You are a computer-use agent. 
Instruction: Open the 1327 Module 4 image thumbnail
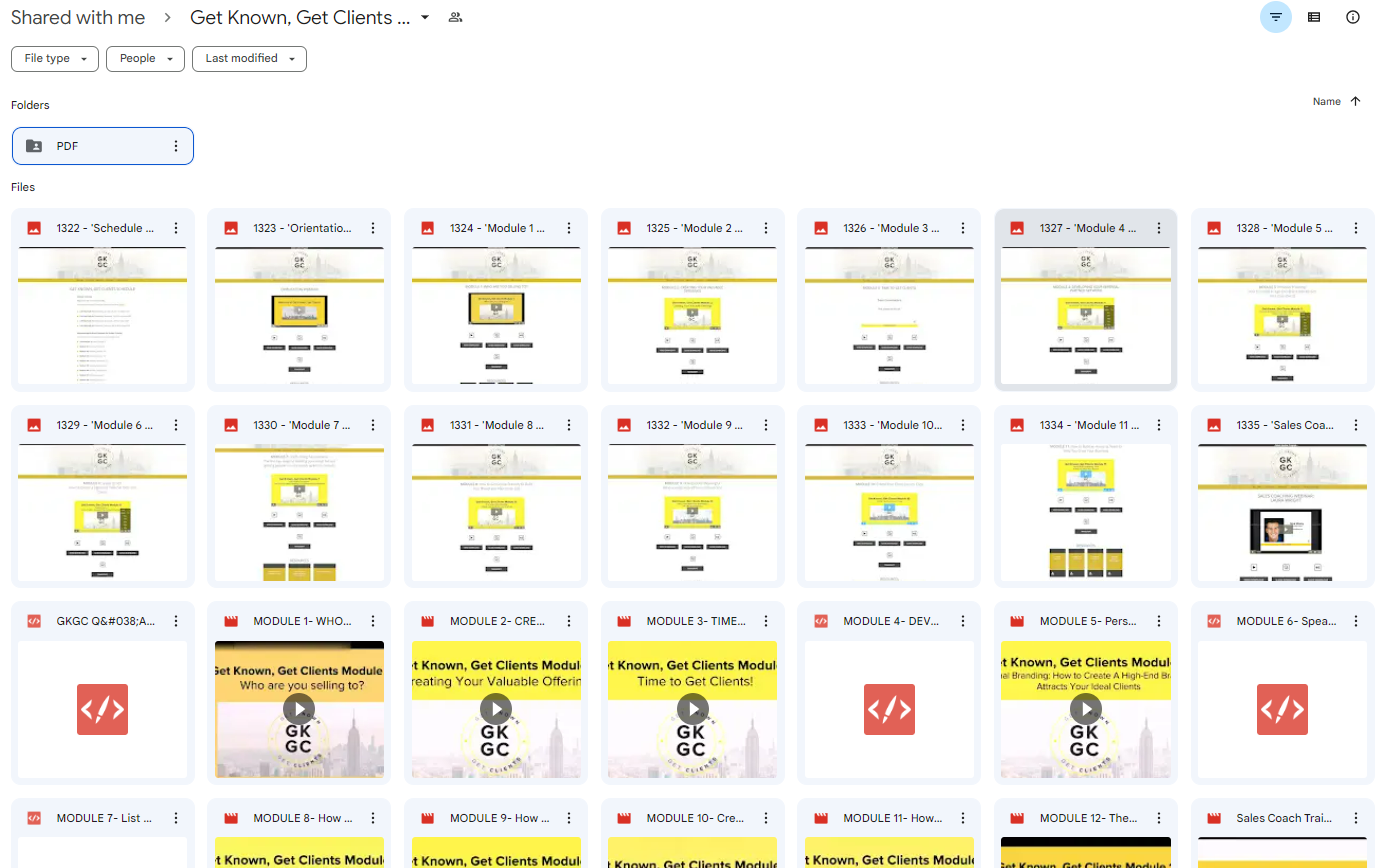pos(1086,315)
